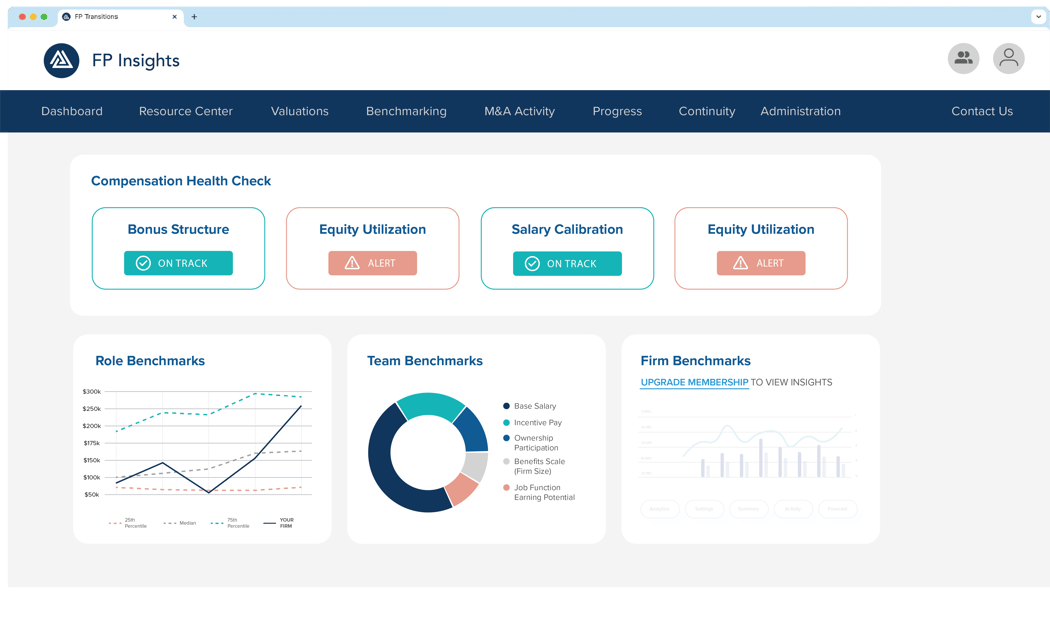Screen dimensions: 1050x640
Task: Open the Administration navigation dropdown
Action: [800, 111]
